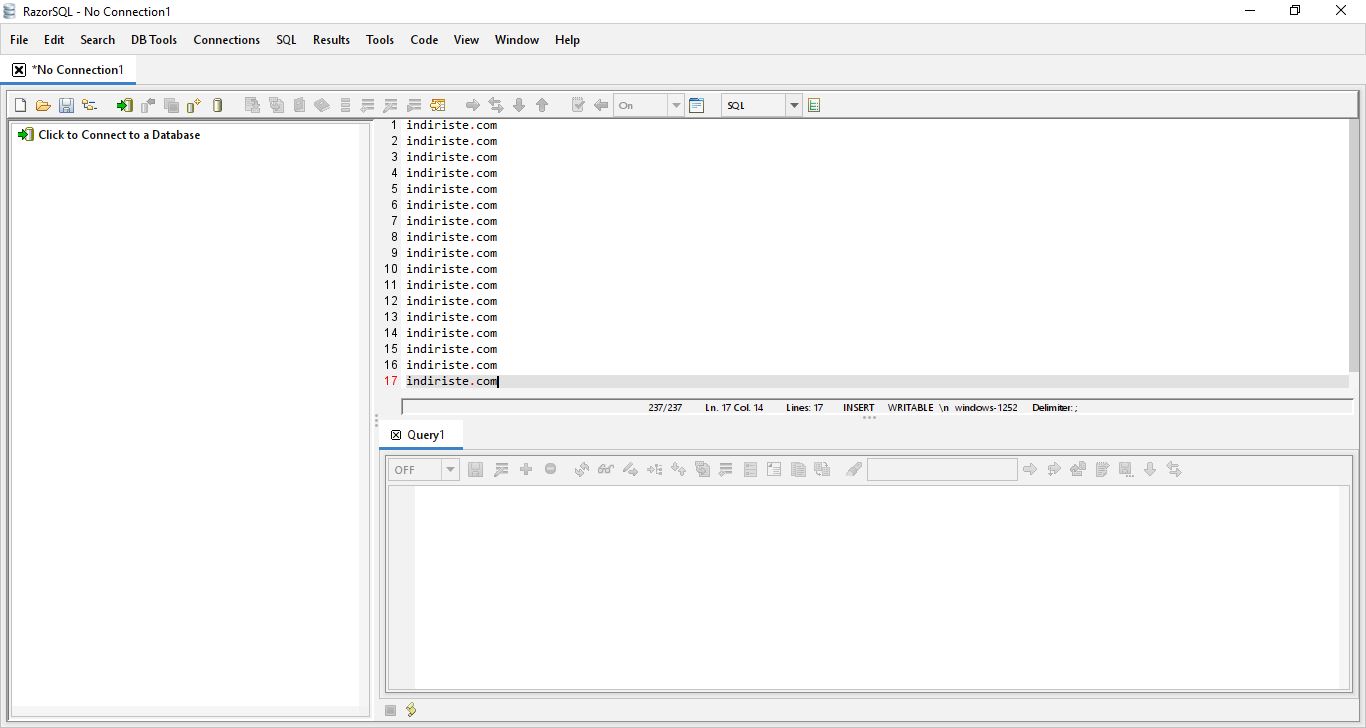
Task: Open the SQL language dropdown
Action: (x=794, y=105)
